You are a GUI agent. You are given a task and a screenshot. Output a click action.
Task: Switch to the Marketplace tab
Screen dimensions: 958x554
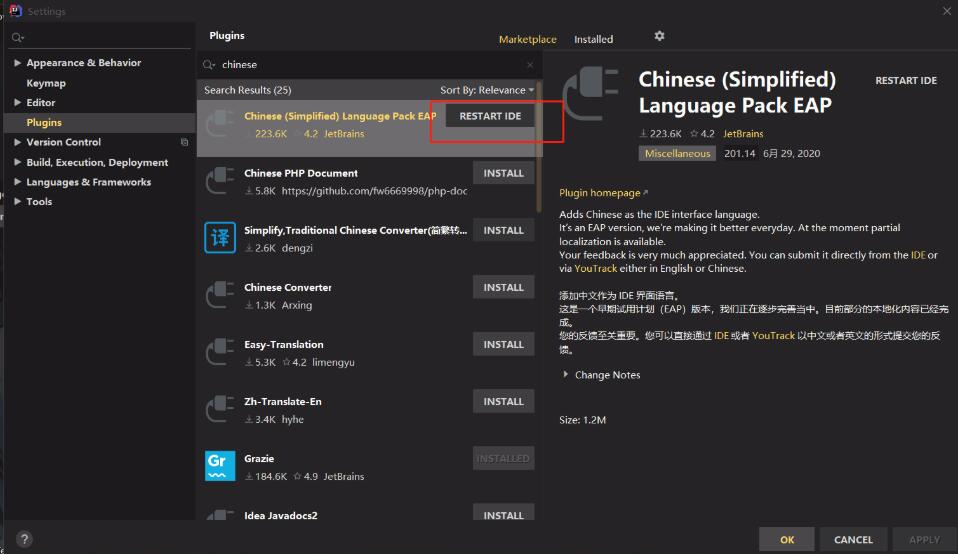527,39
